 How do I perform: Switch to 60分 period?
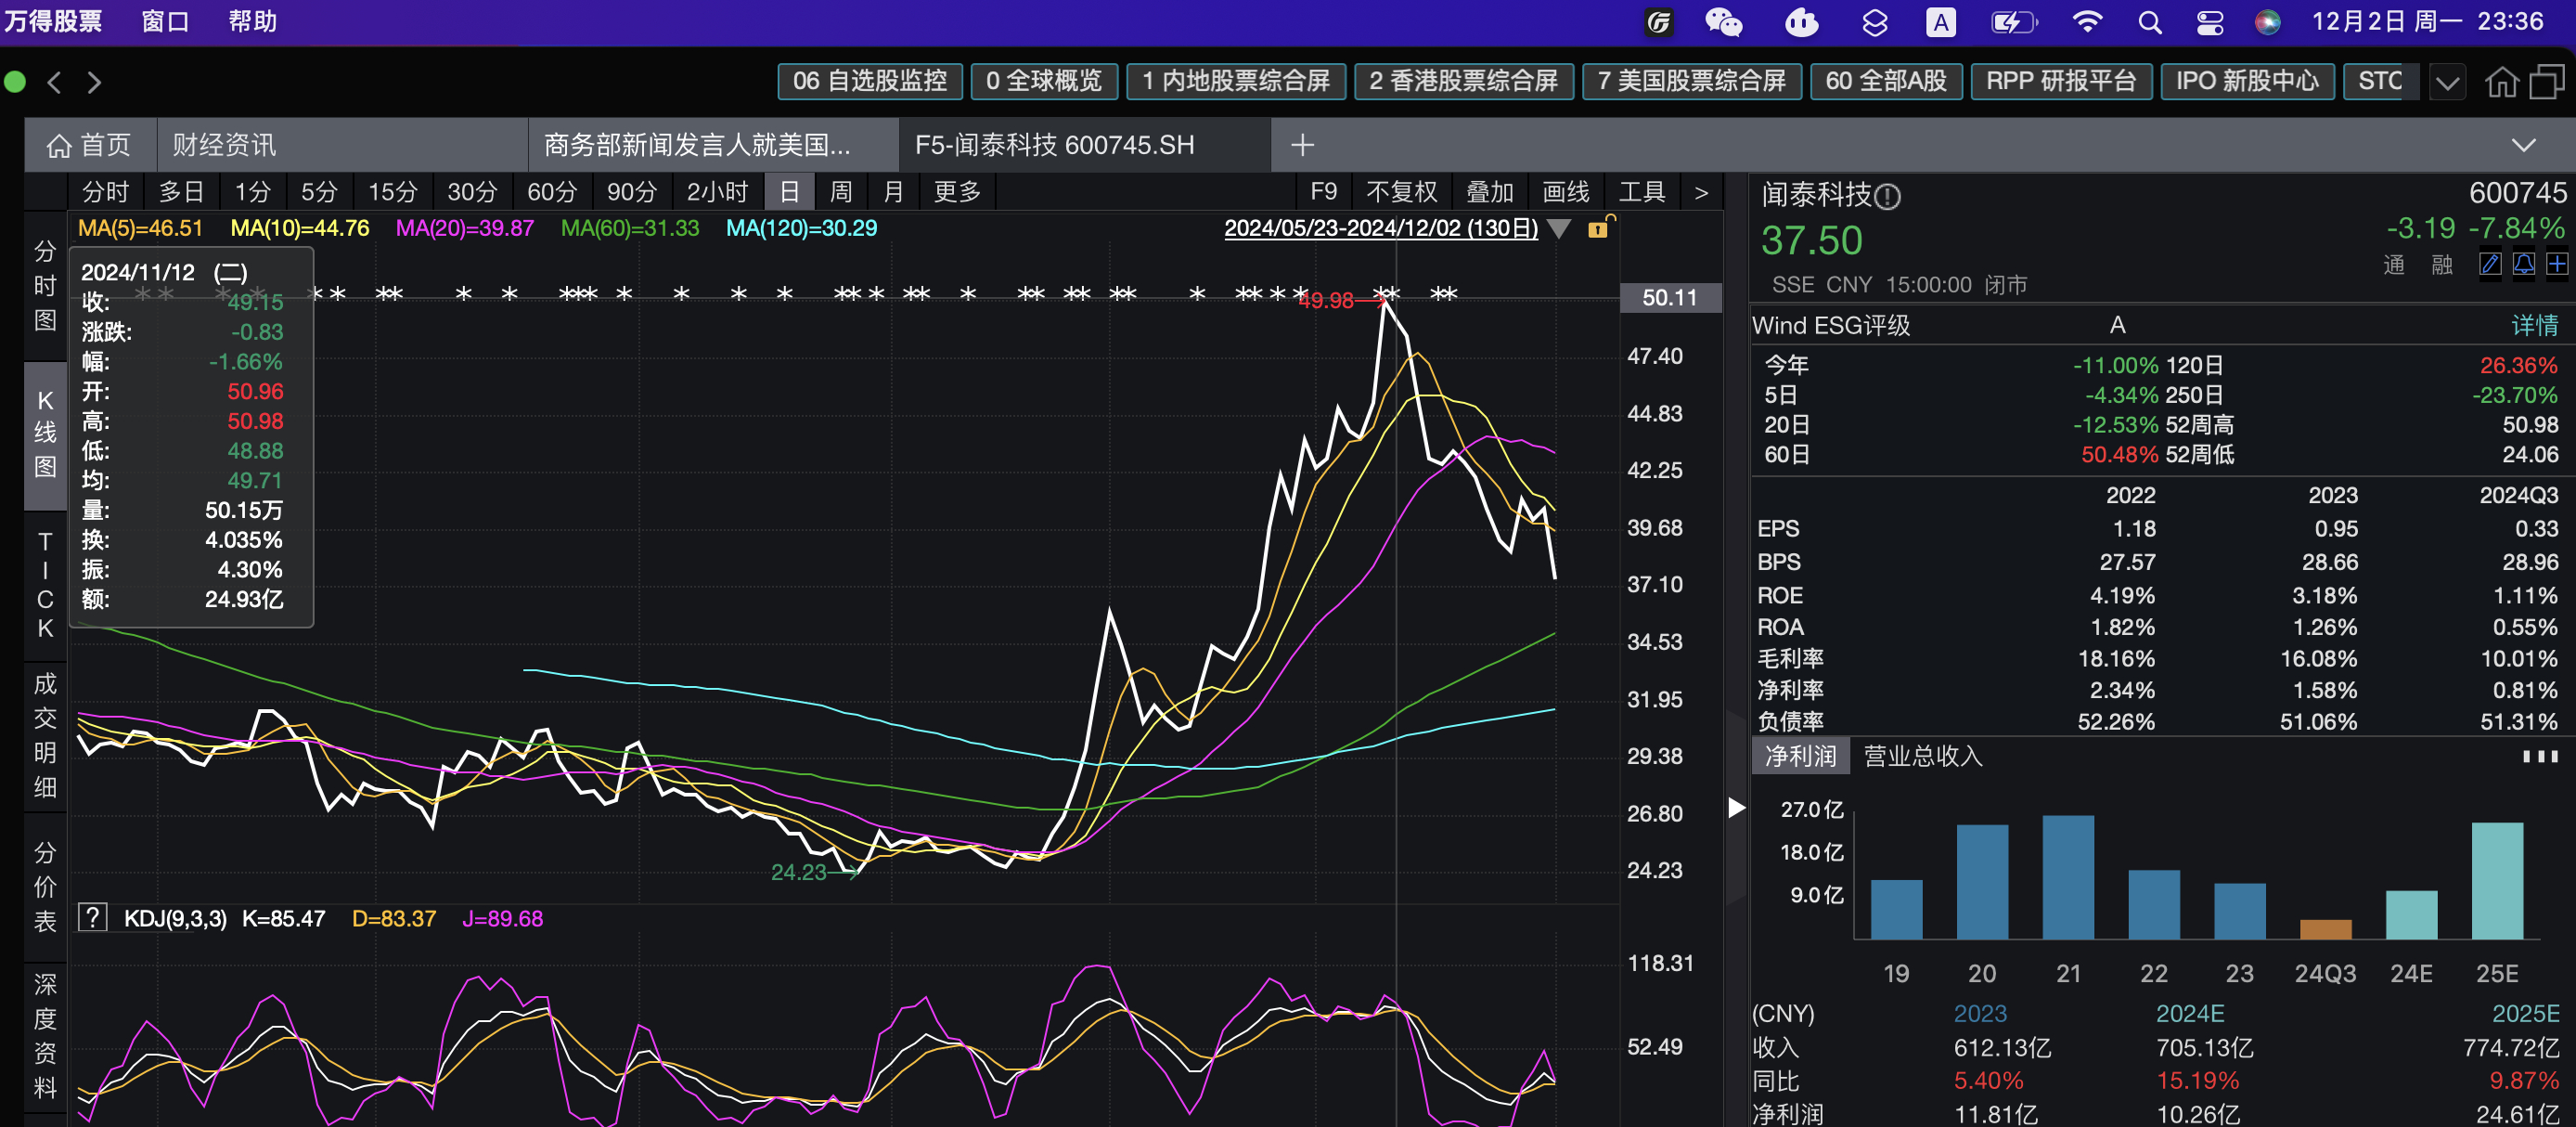point(552,192)
